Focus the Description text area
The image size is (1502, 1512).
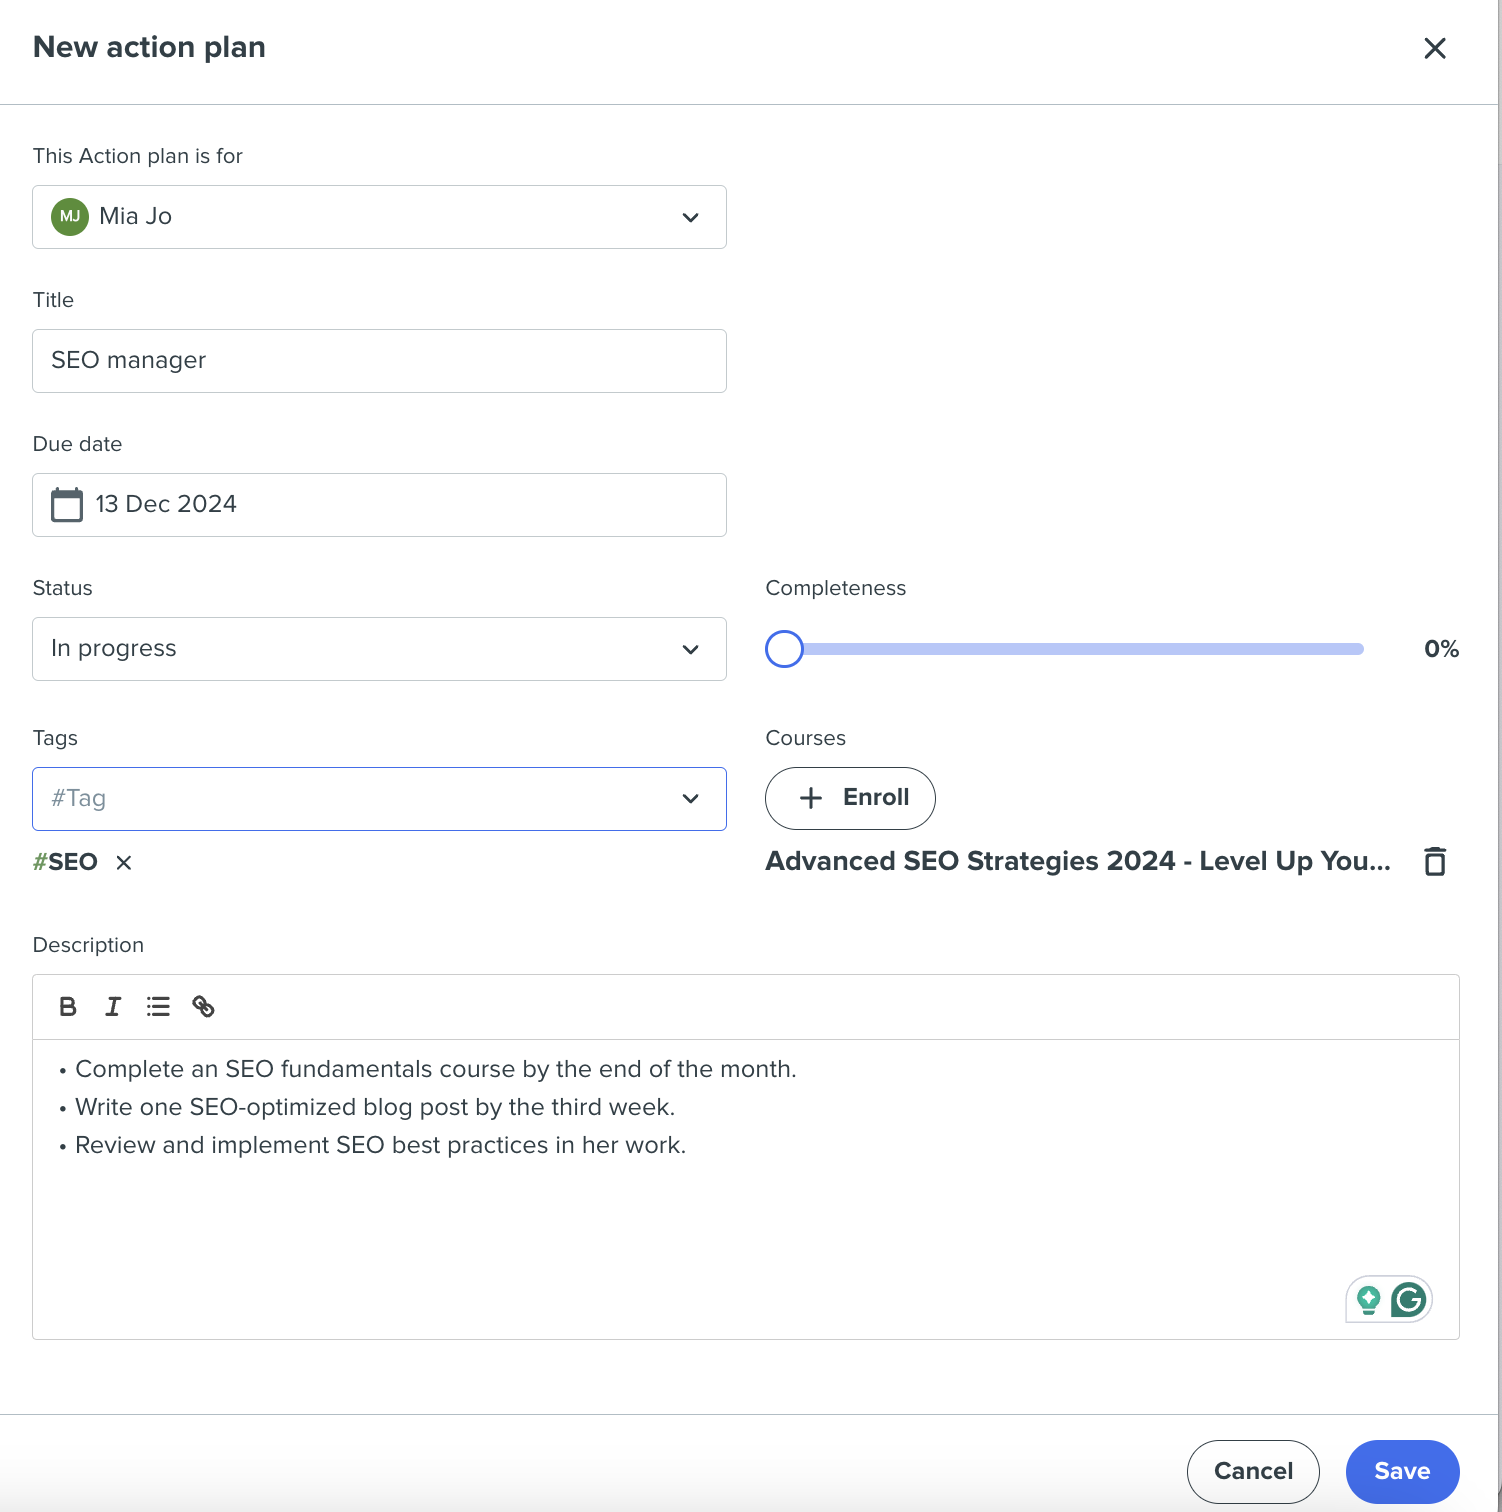(x=746, y=1189)
